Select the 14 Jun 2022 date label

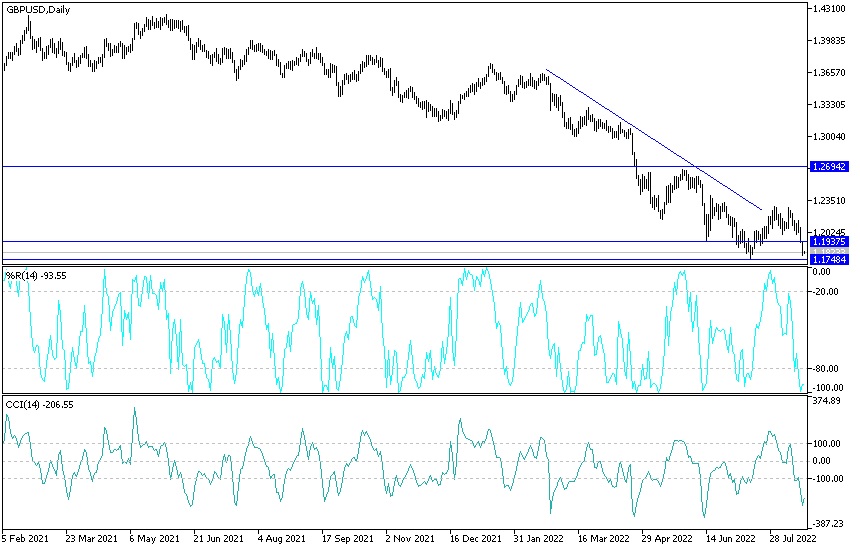(731, 538)
